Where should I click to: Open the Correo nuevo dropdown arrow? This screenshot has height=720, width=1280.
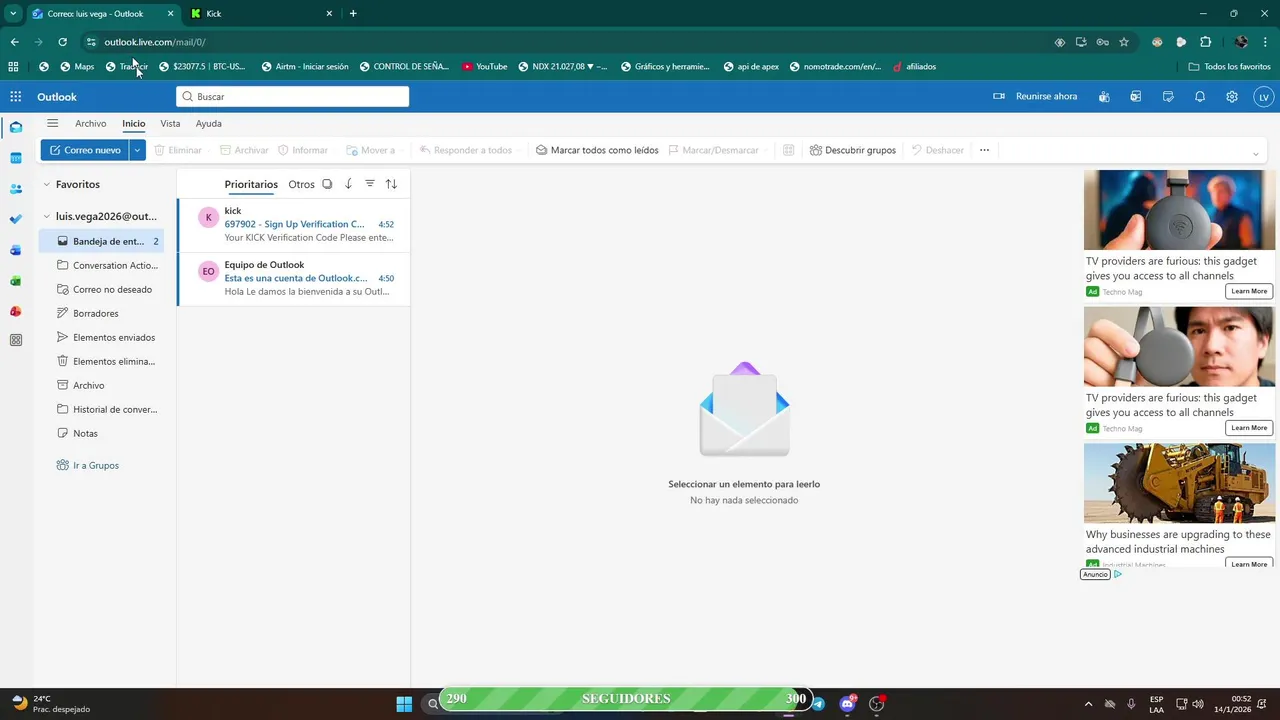click(x=137, y=150)
